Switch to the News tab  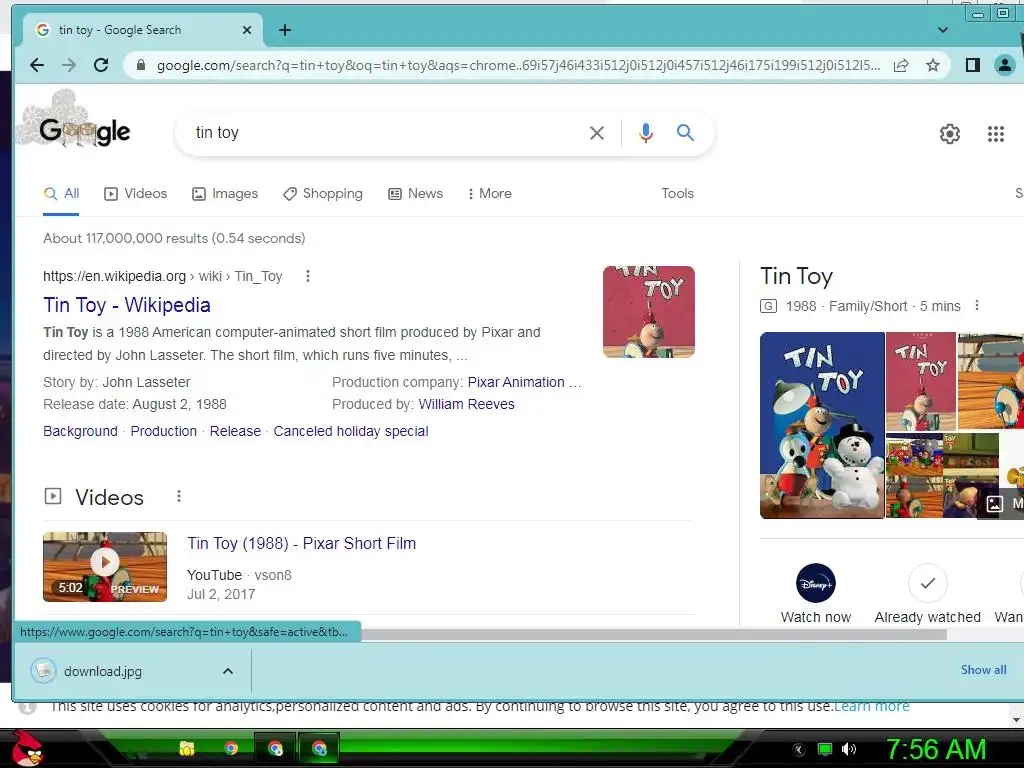tap(415, 193)
